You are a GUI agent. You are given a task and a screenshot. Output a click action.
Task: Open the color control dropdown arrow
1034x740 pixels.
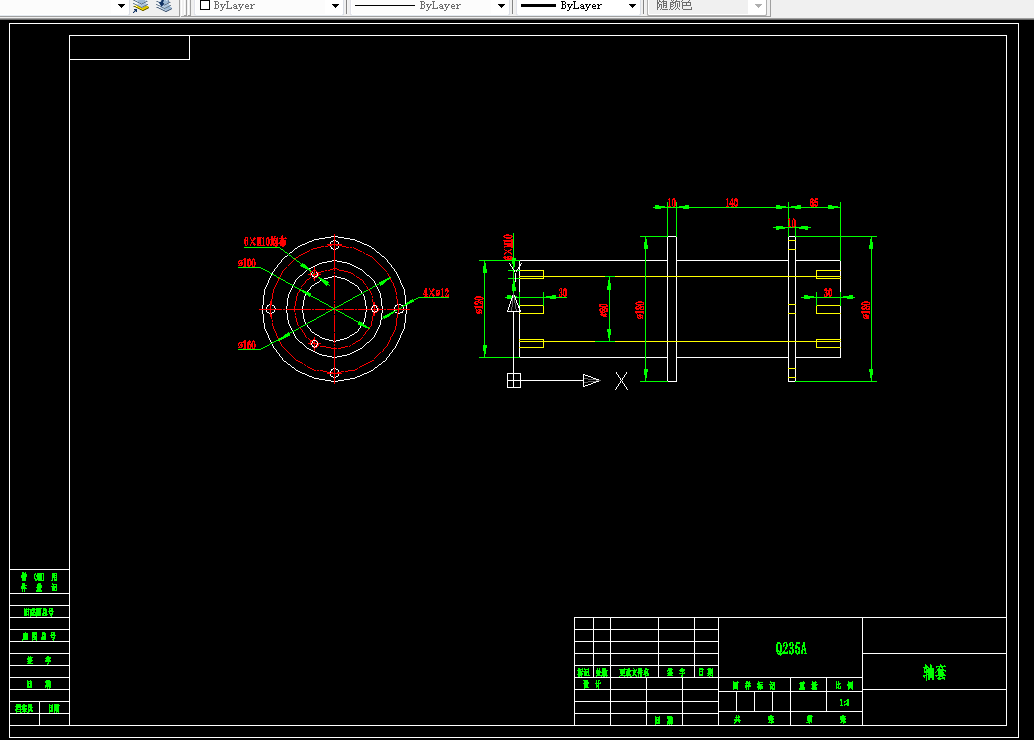335,6
